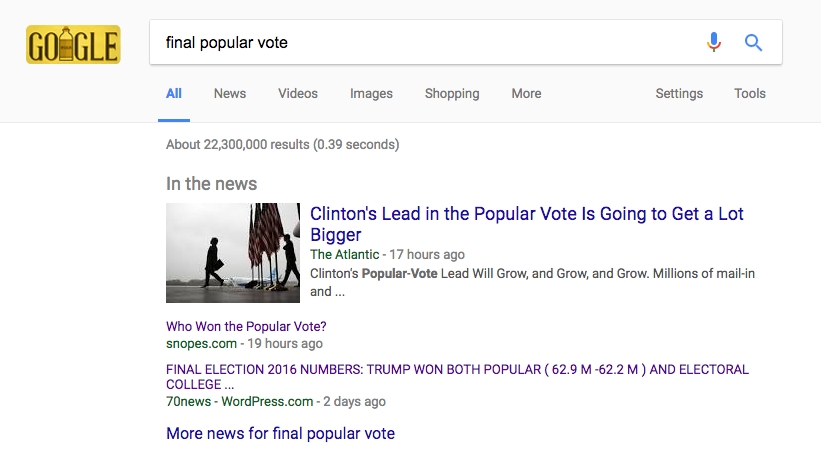Switch to the Videos tab
Screen dimensions: 821x463
(298, 94)
